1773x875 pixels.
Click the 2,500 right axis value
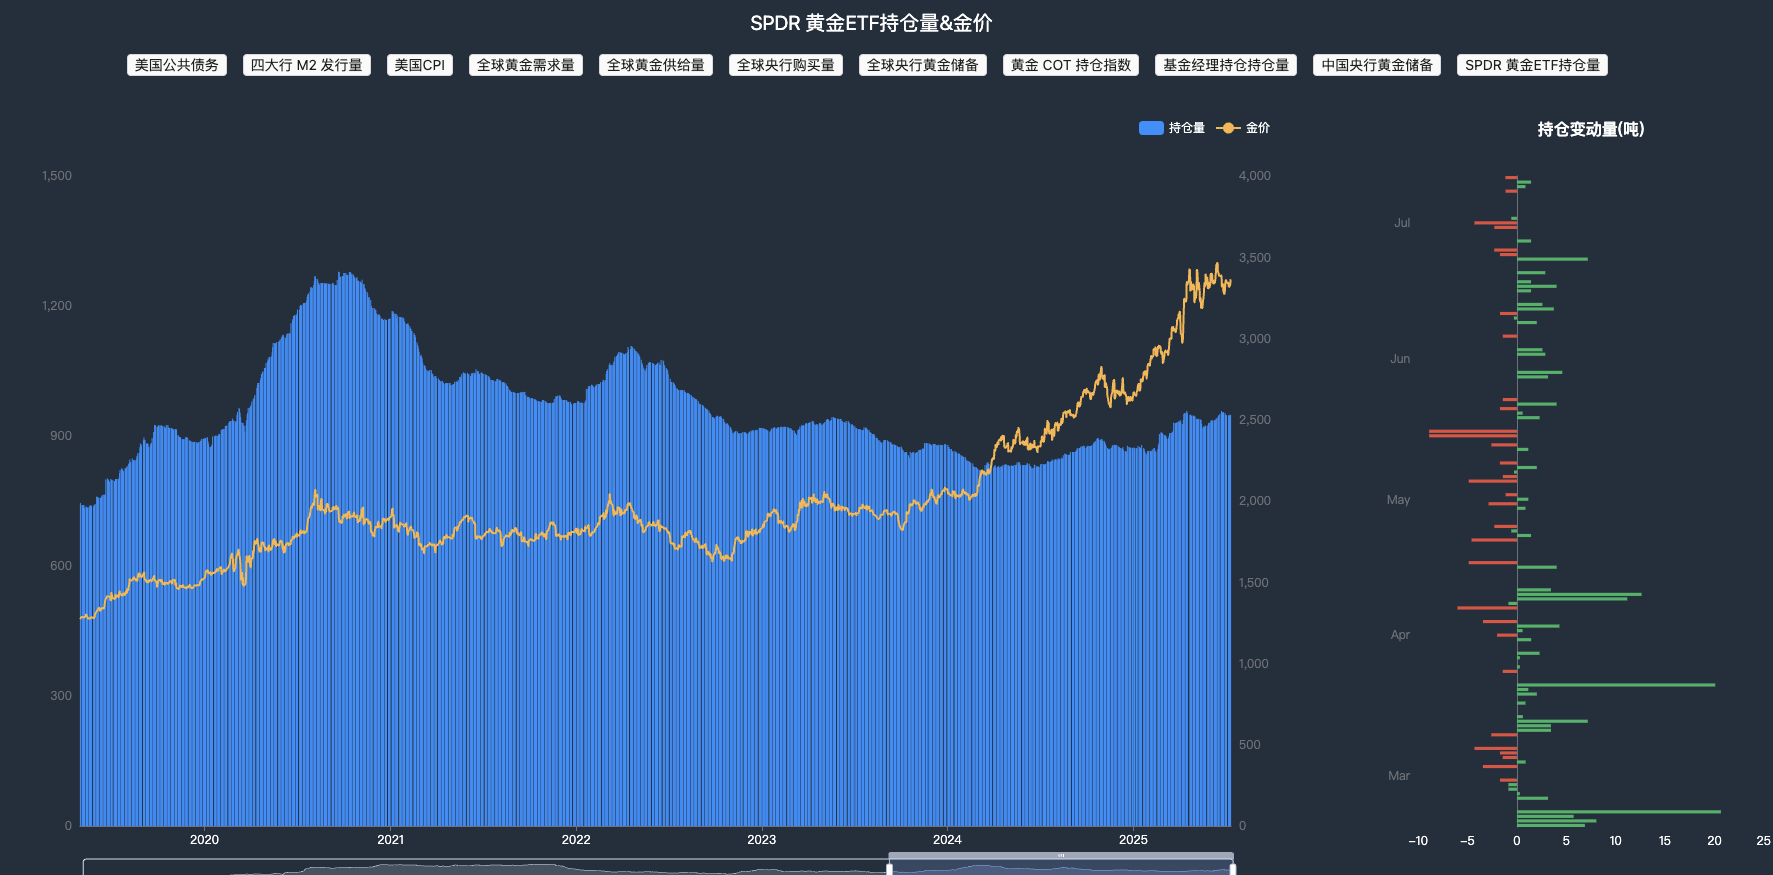(1255, 420)
